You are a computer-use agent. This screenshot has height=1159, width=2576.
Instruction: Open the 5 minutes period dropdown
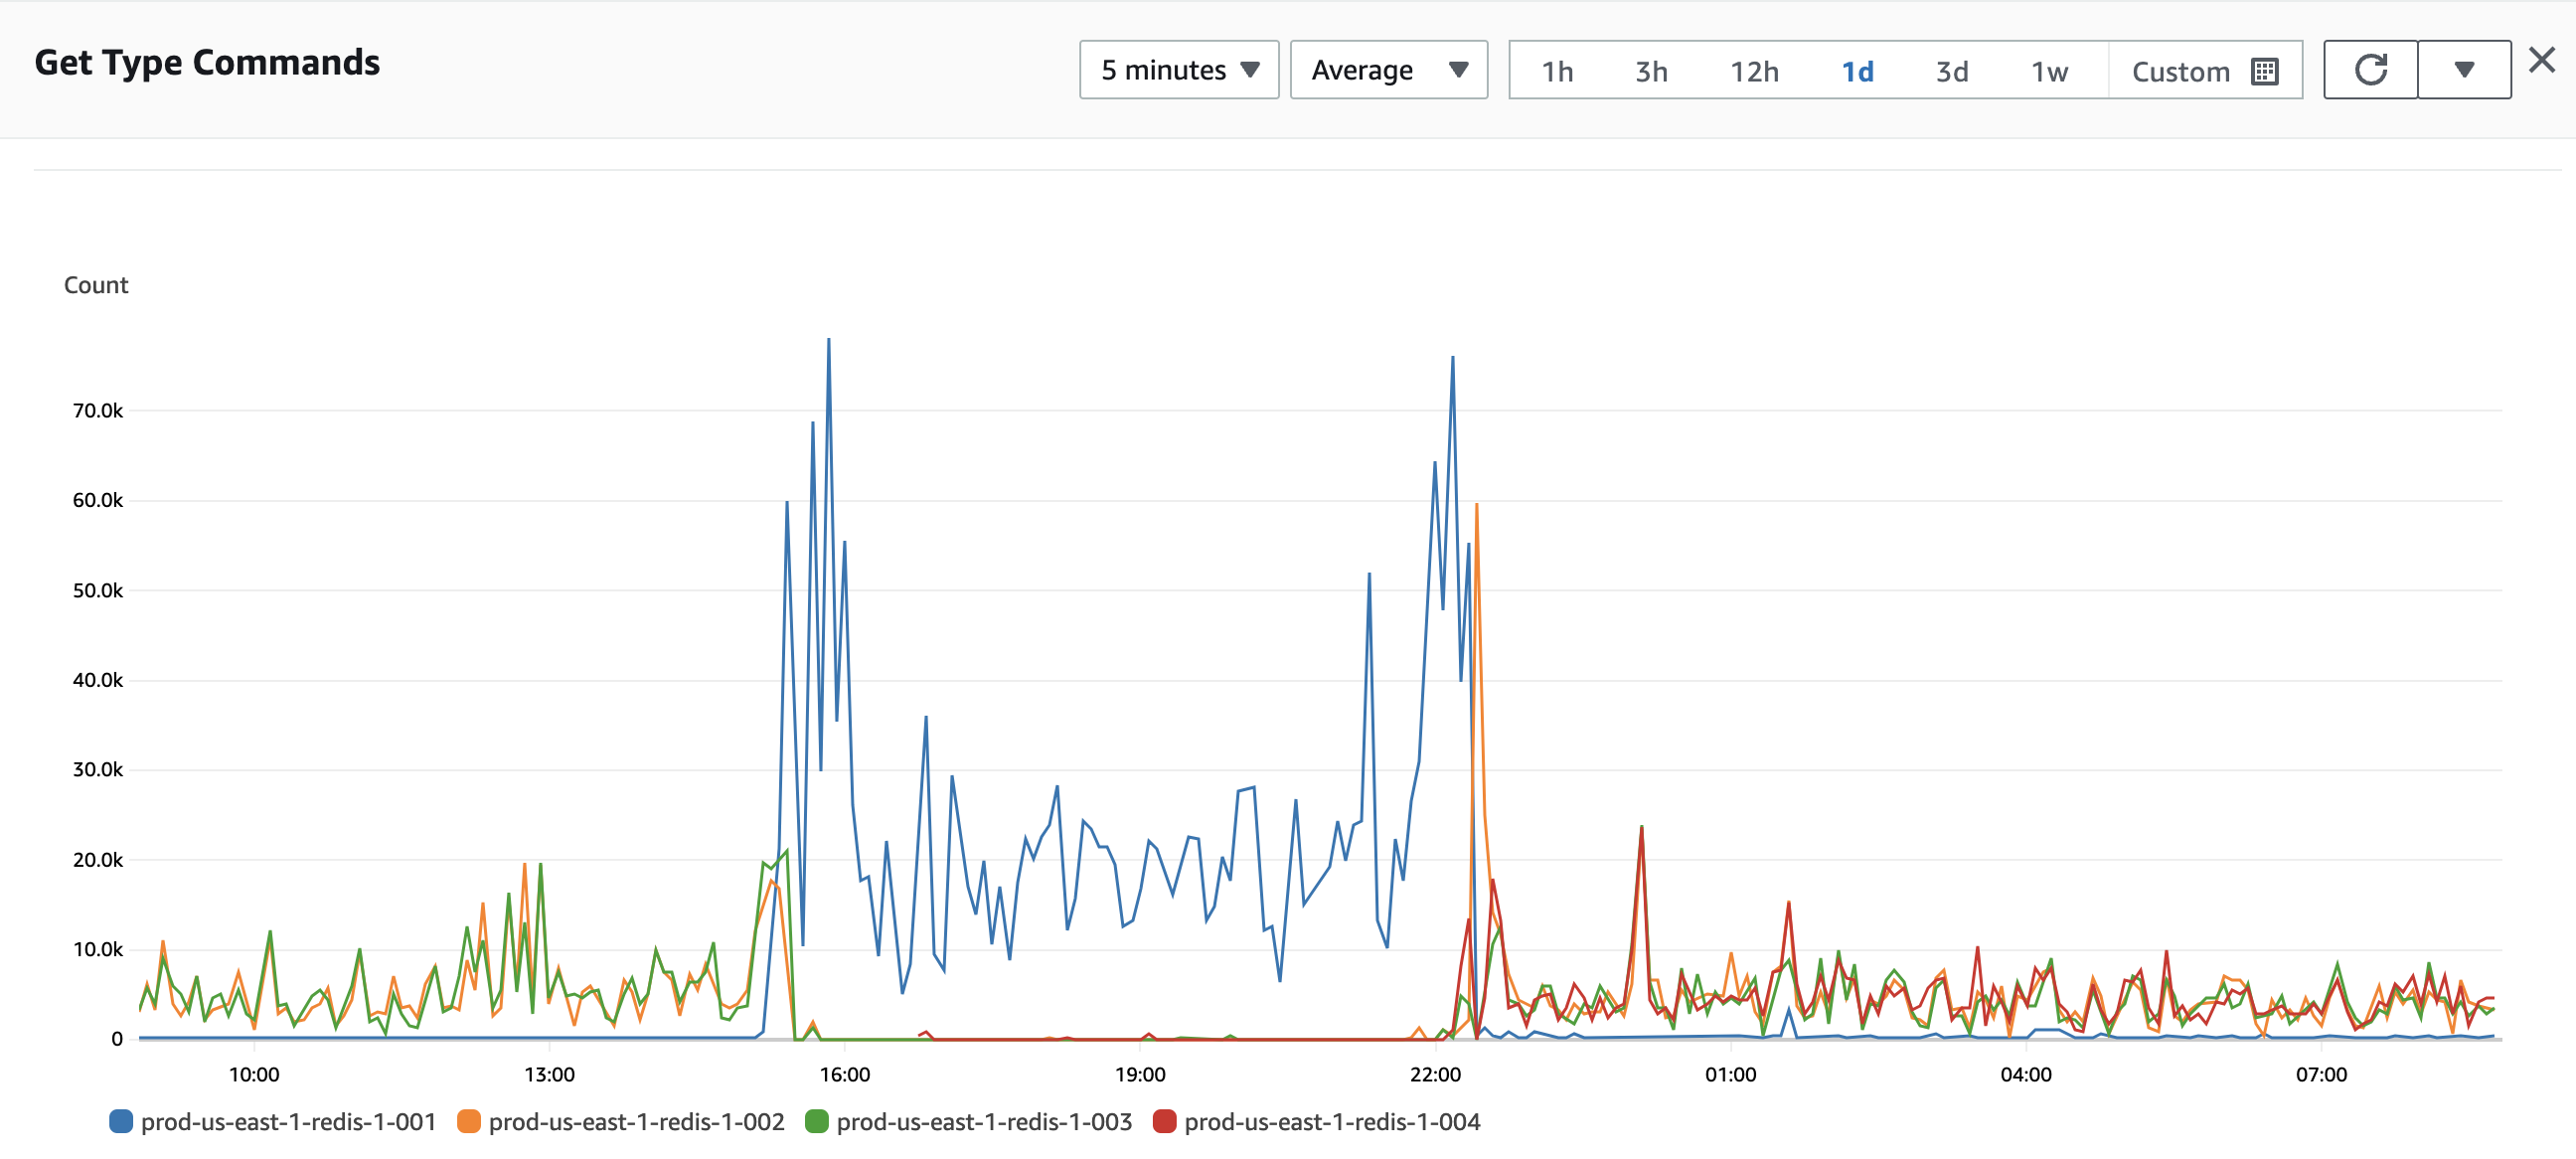pyautogui.click(x=1178, y=70)
